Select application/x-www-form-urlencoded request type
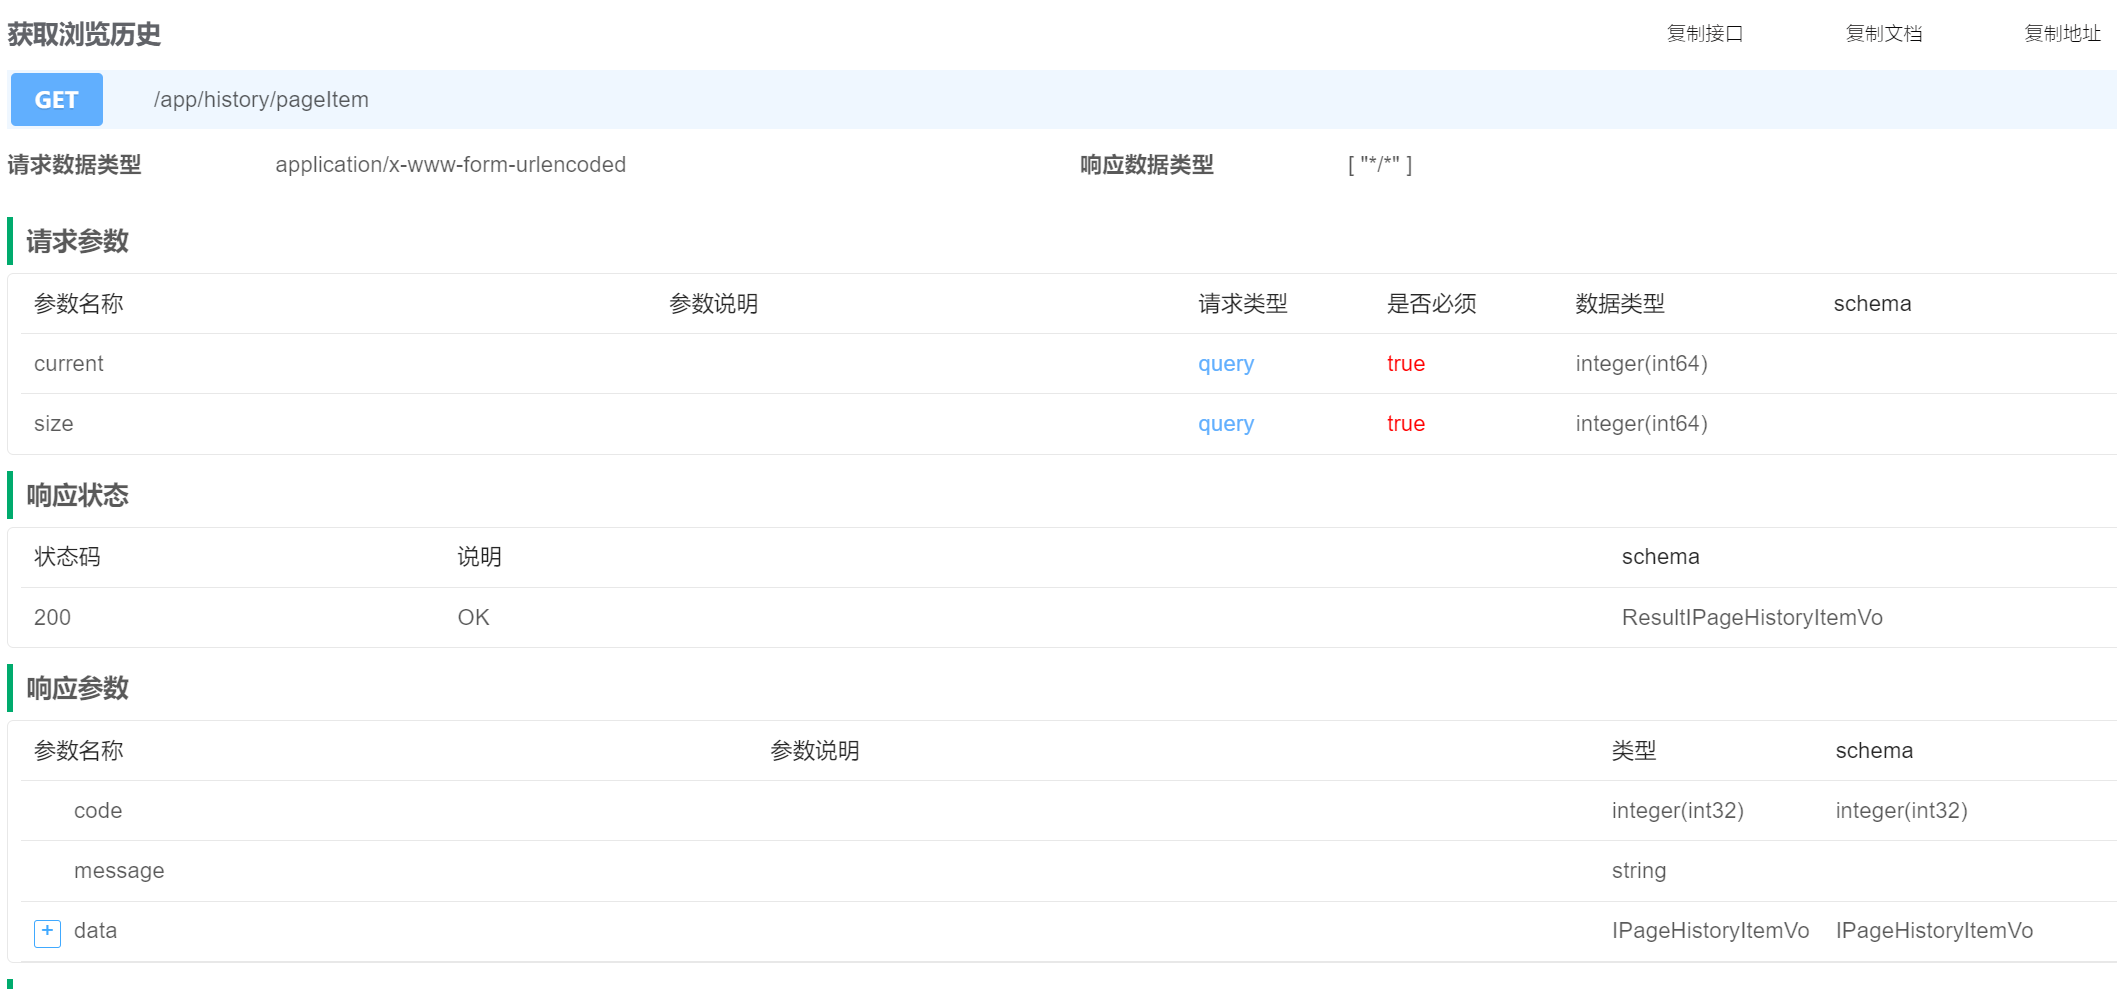The height and width of the screenshot is (989, 2117). 451,164
